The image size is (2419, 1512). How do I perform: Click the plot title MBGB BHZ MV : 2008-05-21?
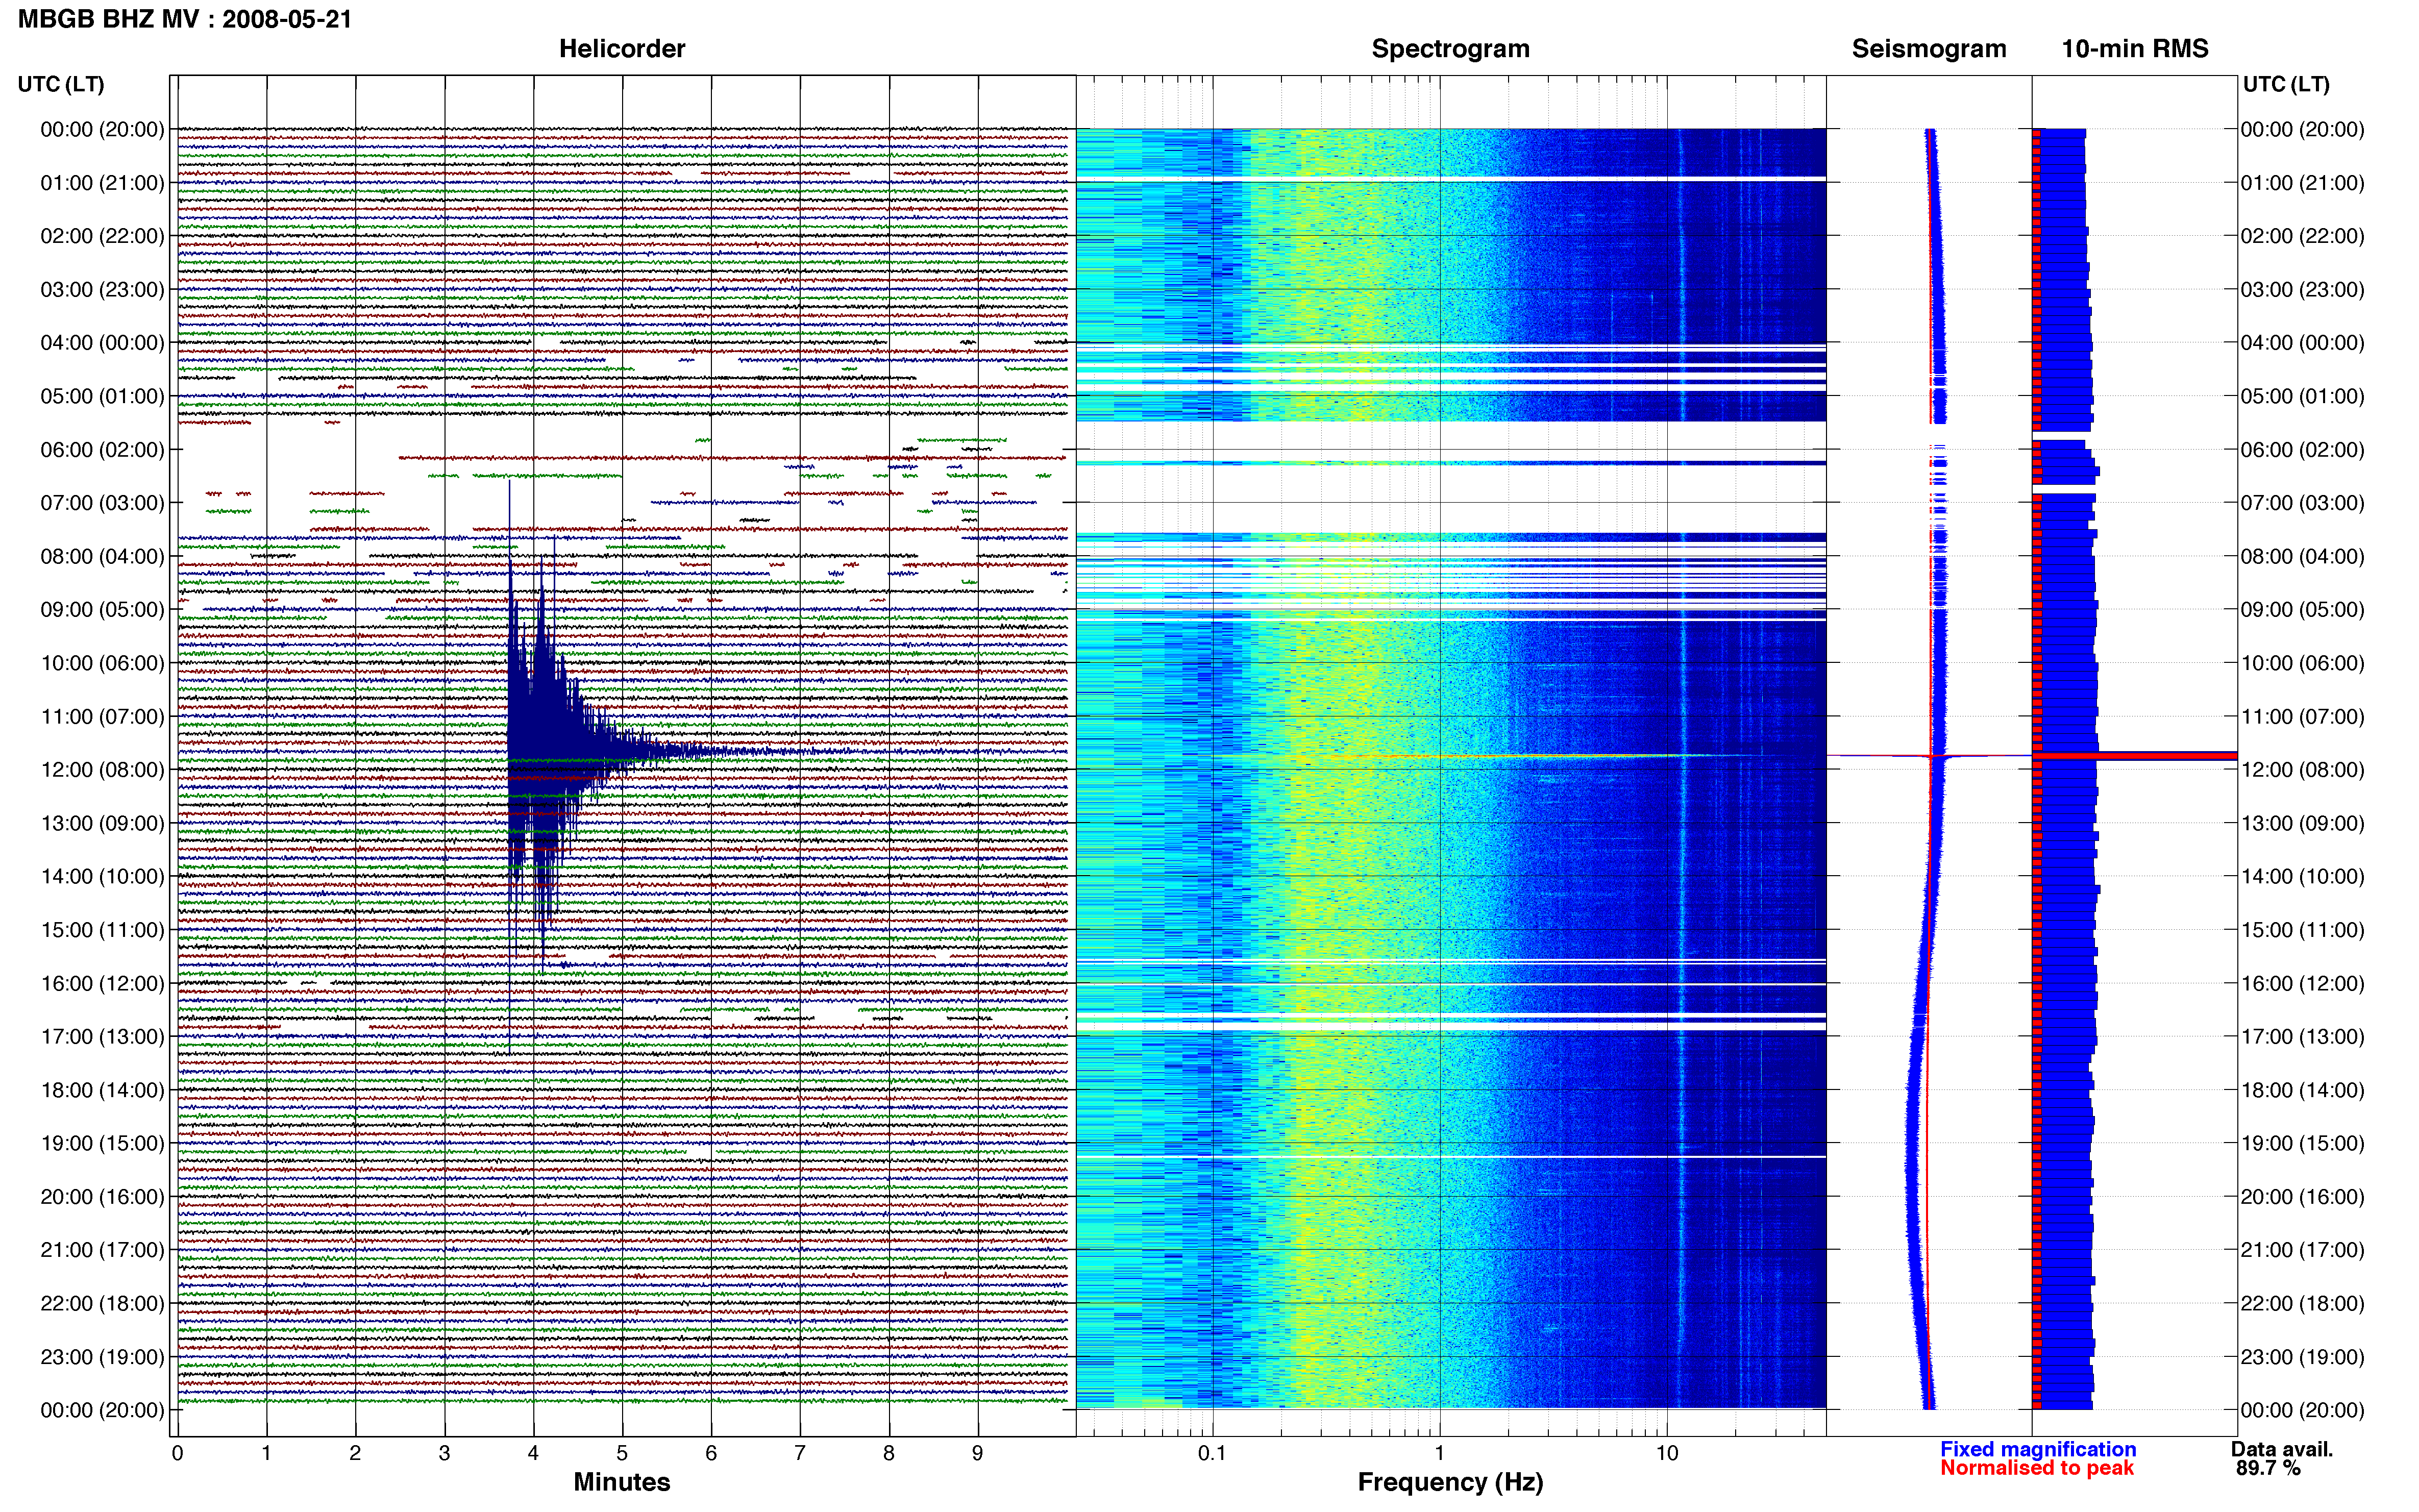coord(185,19)
